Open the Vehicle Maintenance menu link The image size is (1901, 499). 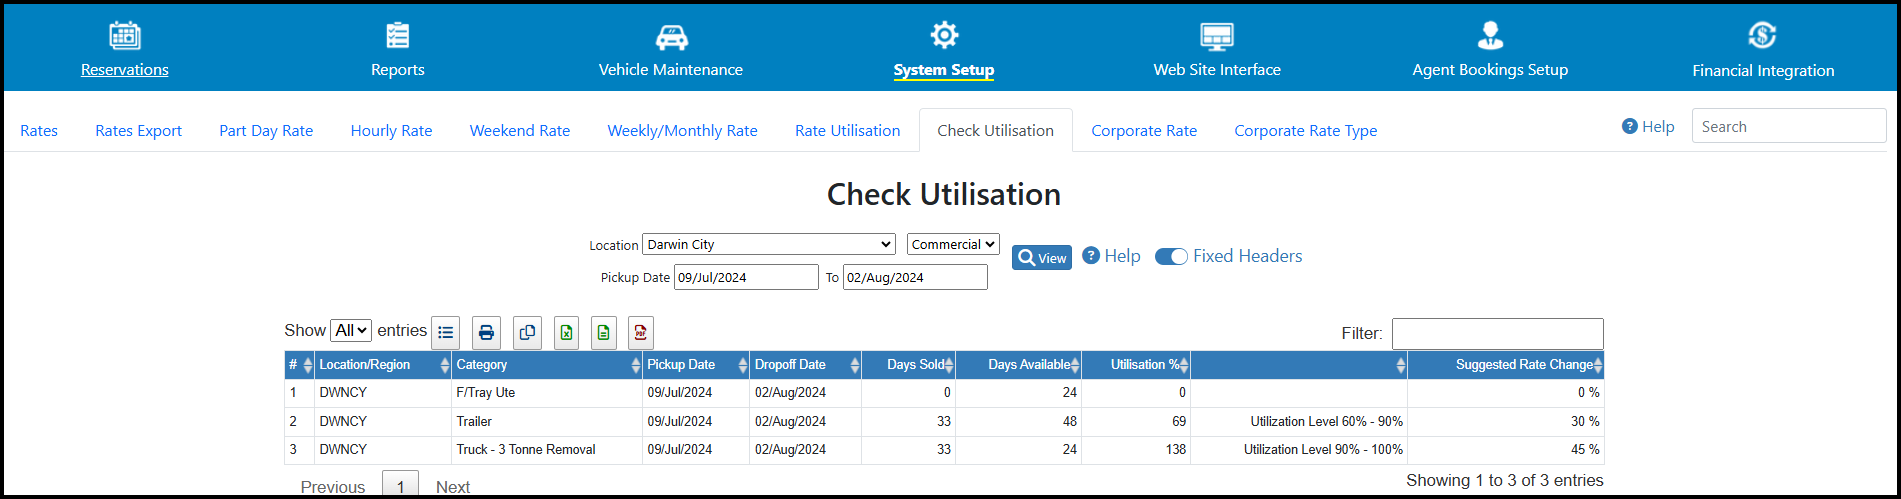pos(671,70)
